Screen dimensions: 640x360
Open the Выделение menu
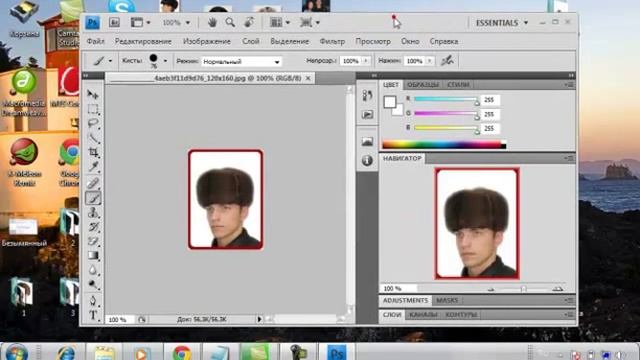click(289, 42)
